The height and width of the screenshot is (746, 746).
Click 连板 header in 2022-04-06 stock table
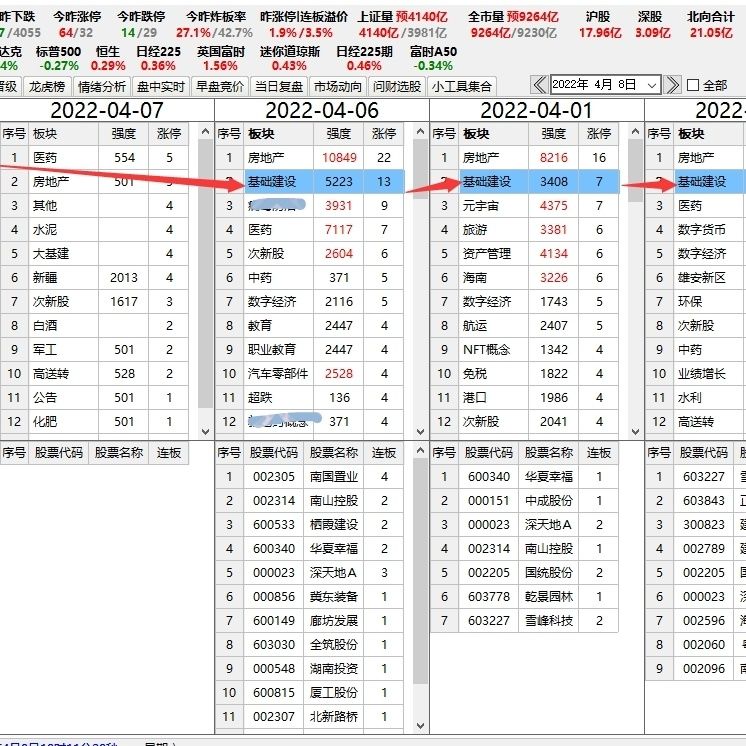click(x=383, y=452)
